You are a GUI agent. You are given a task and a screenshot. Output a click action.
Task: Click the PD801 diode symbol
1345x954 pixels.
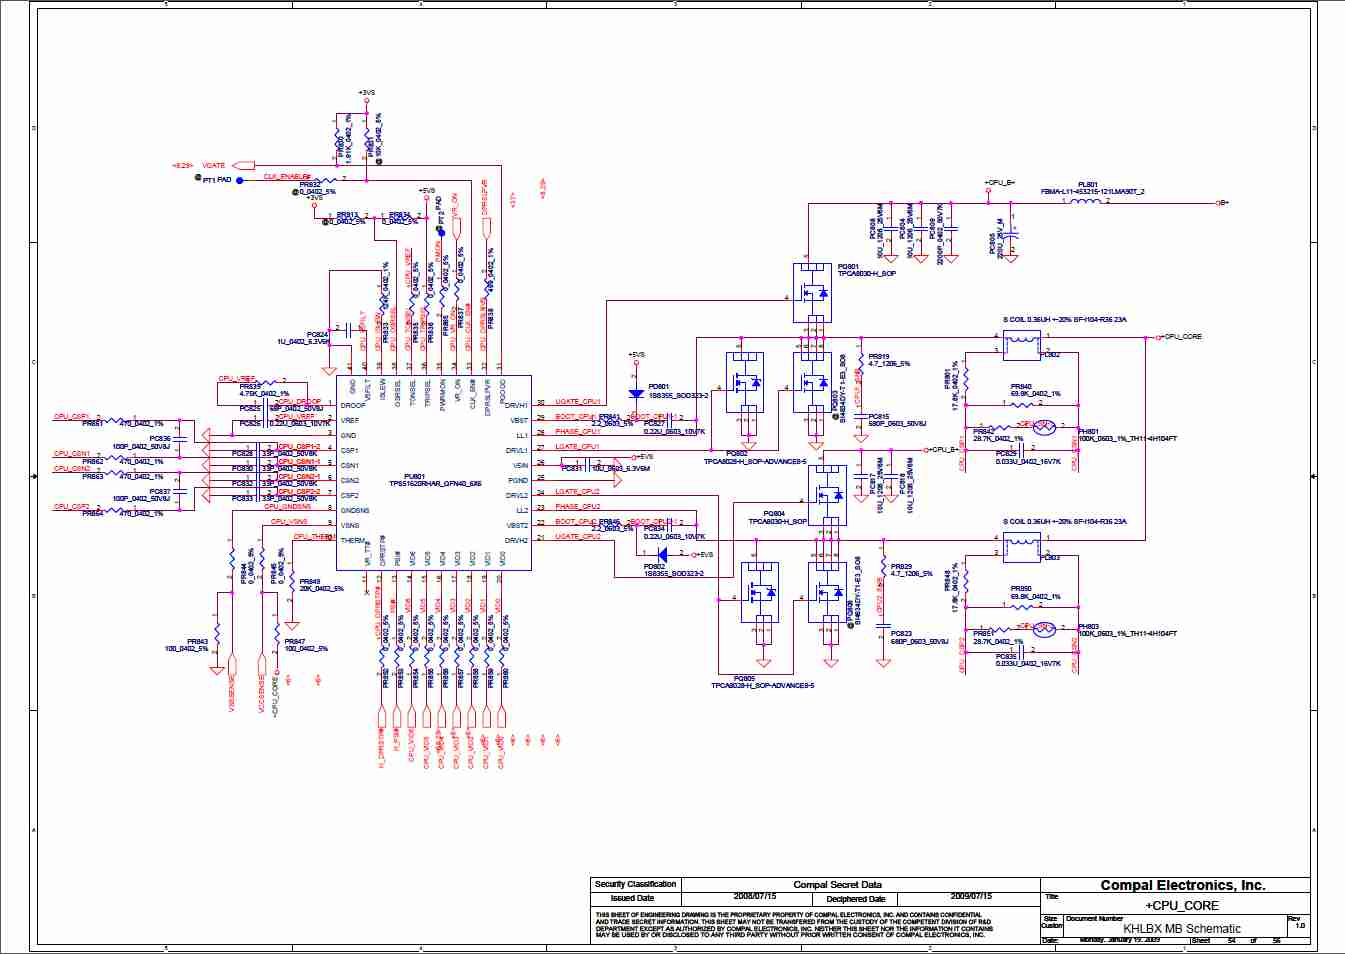tap(636, 394)
